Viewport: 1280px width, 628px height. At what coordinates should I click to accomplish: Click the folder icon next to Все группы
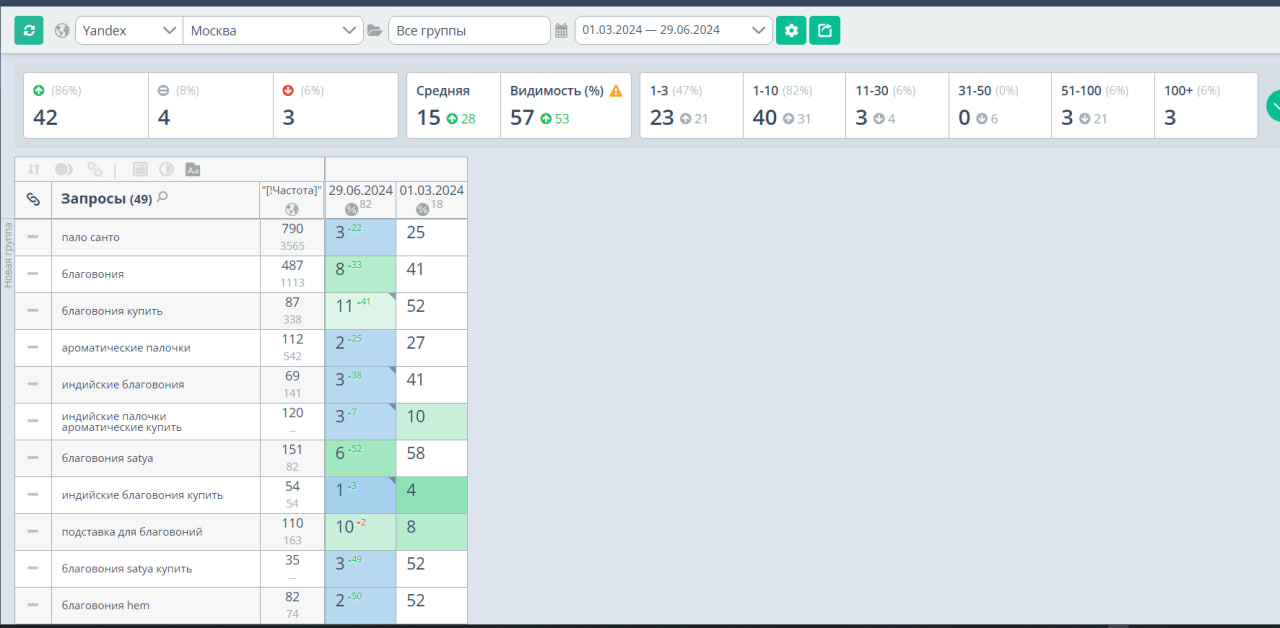pos(375,30)
